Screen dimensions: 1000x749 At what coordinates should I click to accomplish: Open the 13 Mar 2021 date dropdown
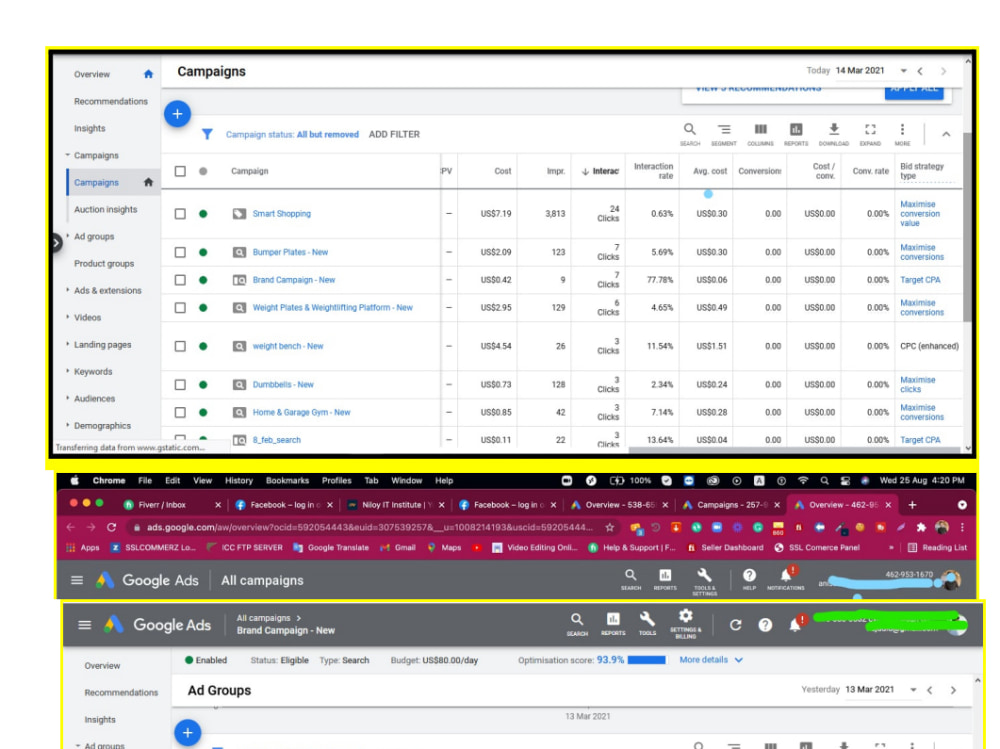point(913,690)
